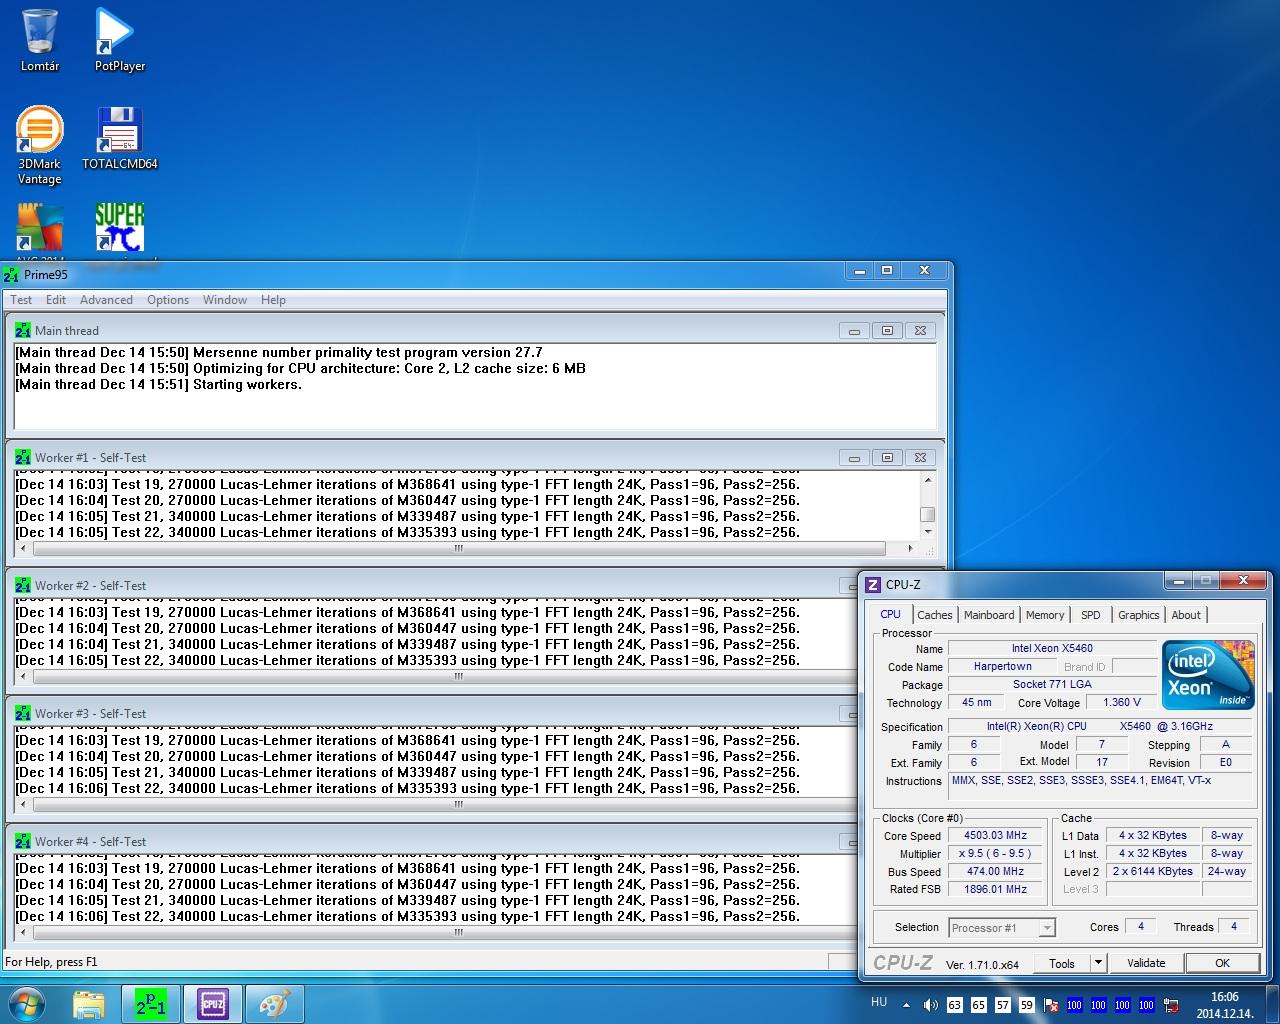Open the Tools dropdown arrow in CPU-Z
Viewport: 1280px width, 1024px height.
[1098, 963]
